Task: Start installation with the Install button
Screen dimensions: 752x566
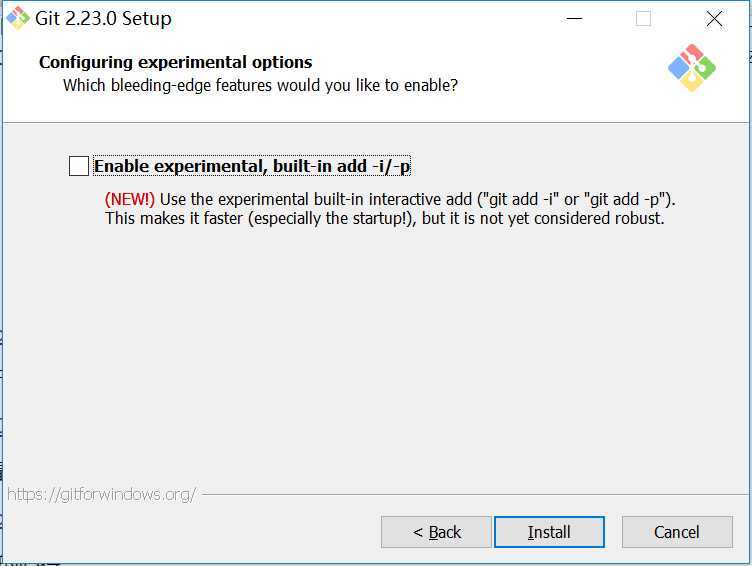Action: click(549, 532)
